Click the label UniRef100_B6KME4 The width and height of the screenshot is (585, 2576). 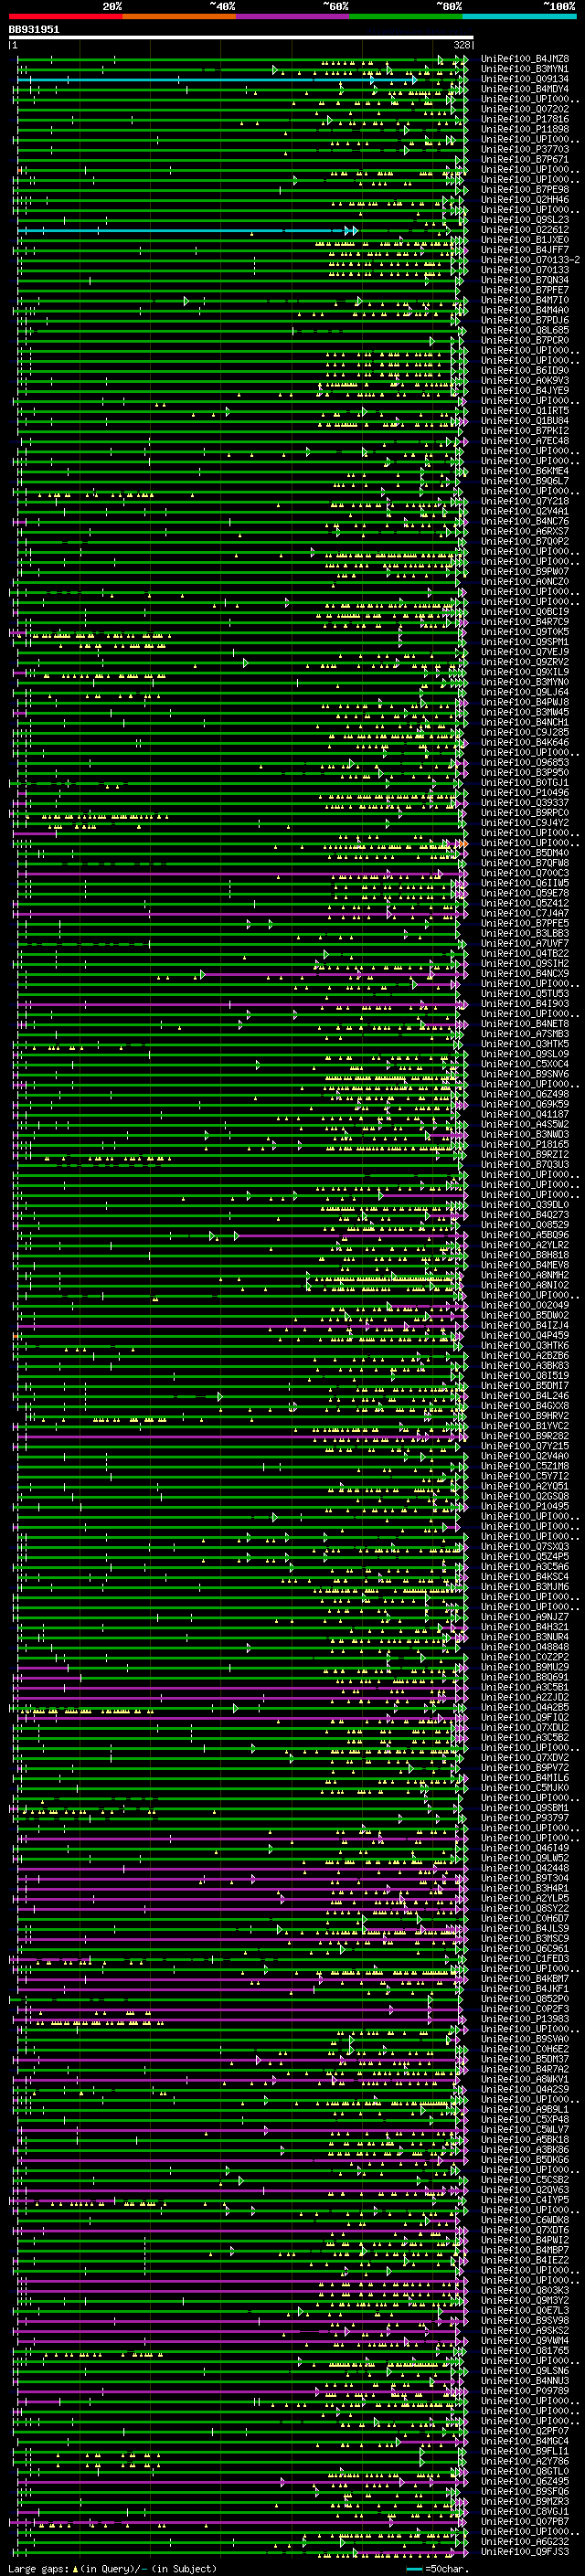(x=525, y=471)
